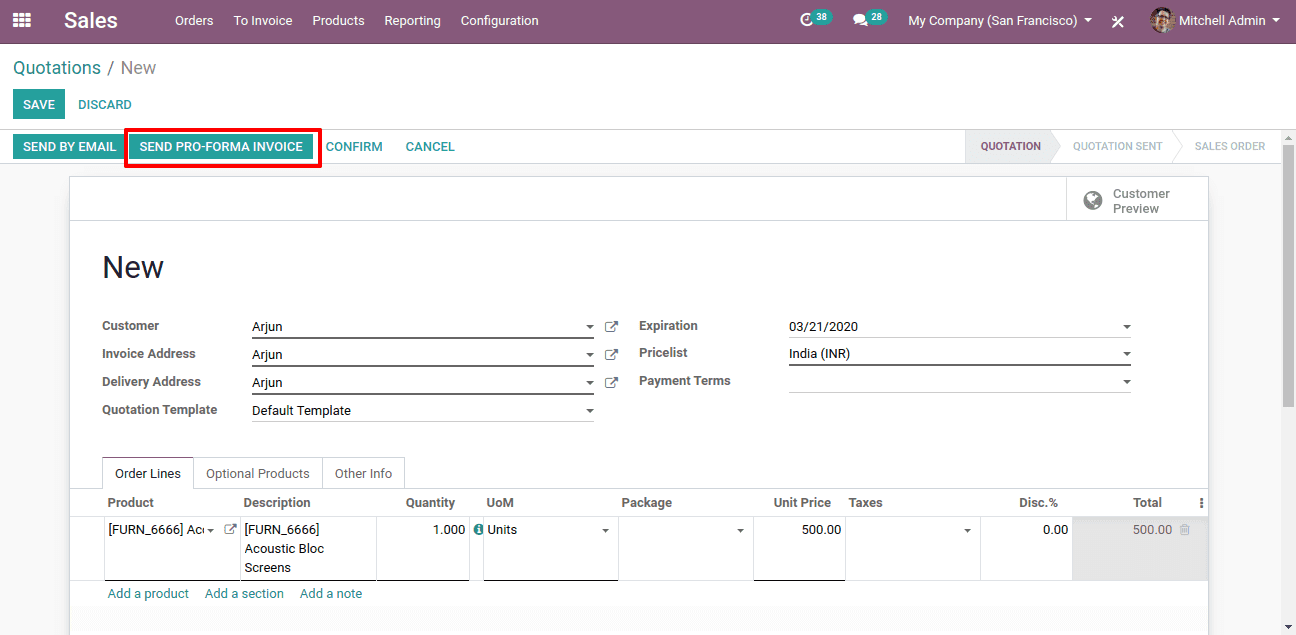Viewport: 1296px width, 635px height.
Task: Open the apps grid menu icon
Action: point(21,20)
